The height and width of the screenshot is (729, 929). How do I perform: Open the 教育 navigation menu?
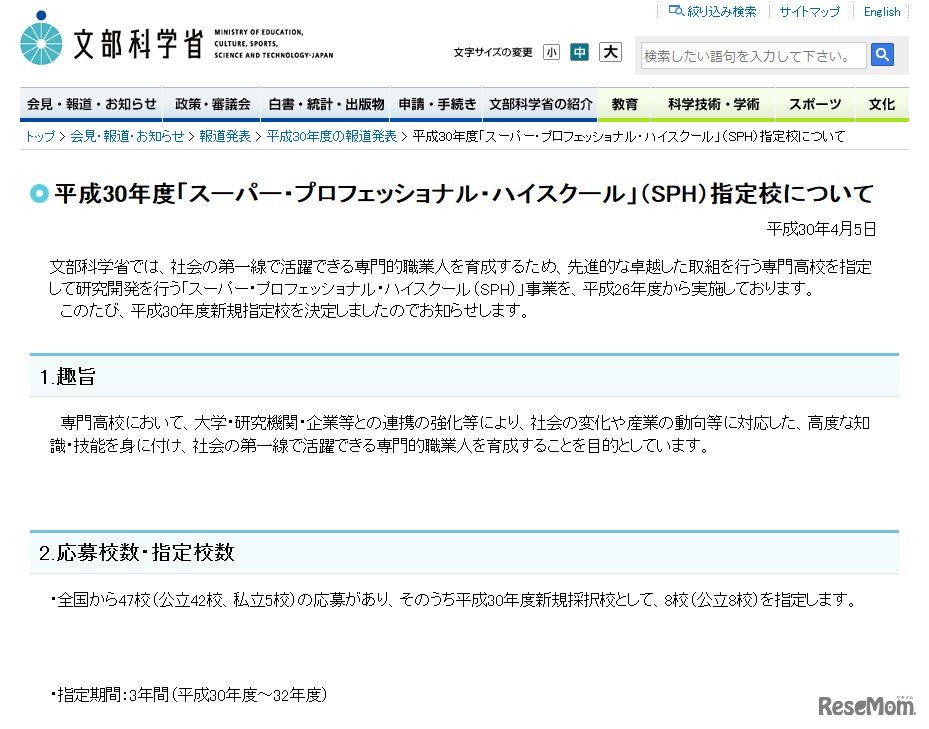coord(624,103)
